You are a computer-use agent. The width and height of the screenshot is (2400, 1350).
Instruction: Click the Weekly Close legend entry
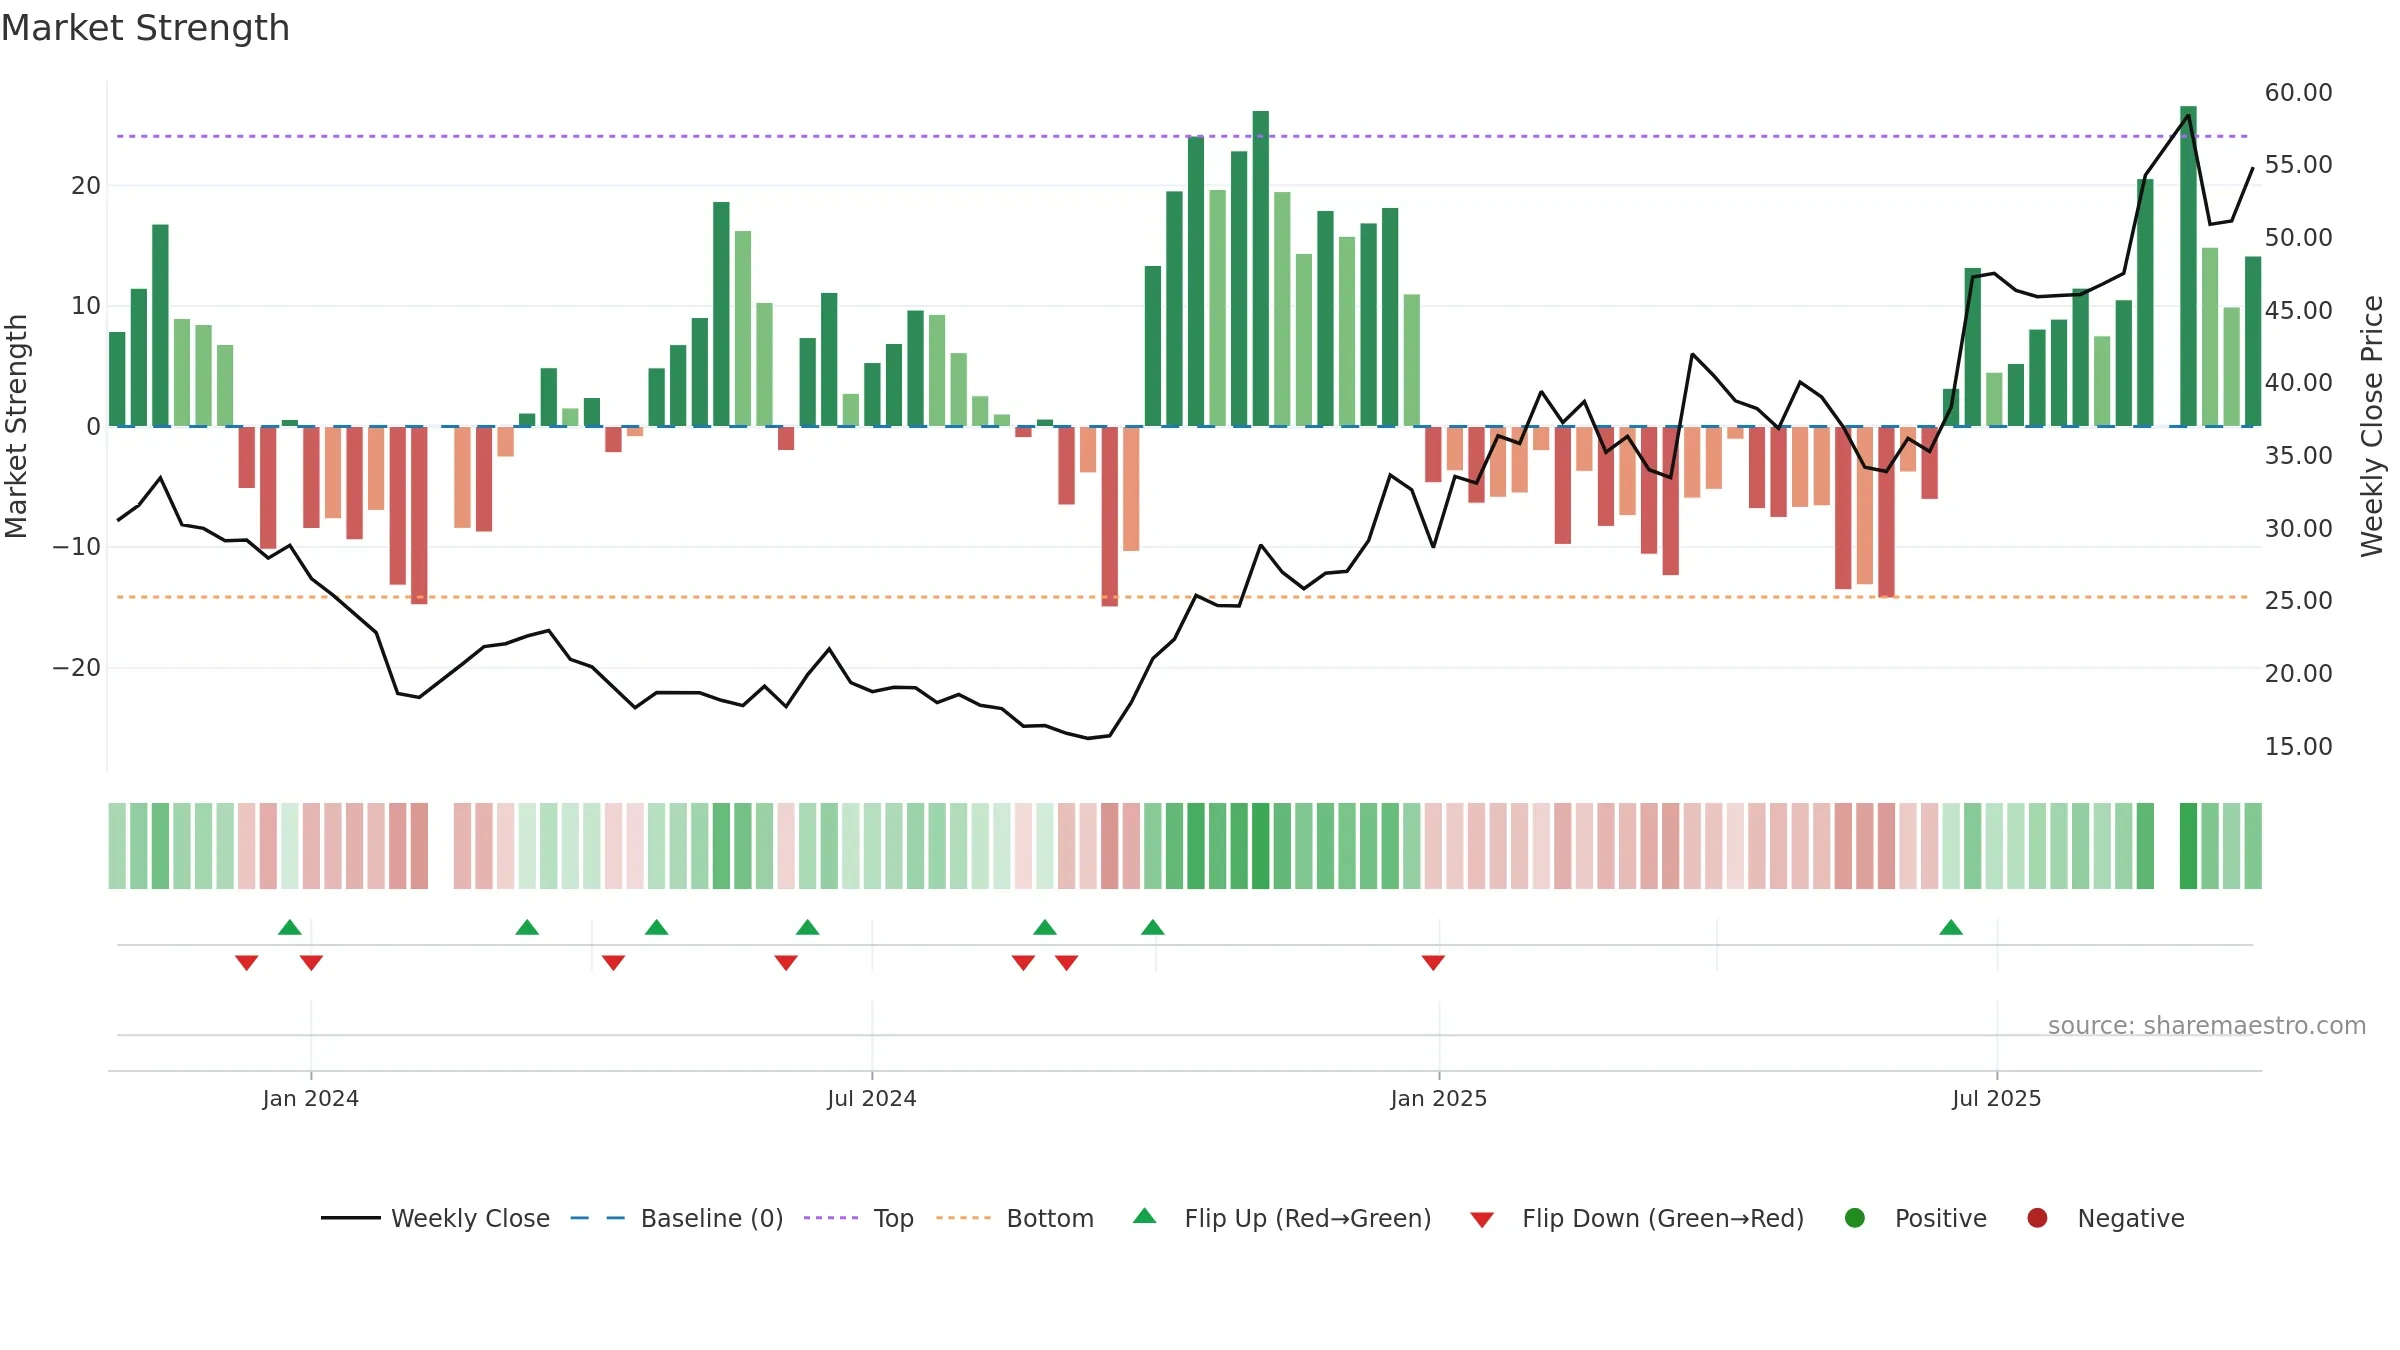pyautogui.click(x=435, y=1218)
